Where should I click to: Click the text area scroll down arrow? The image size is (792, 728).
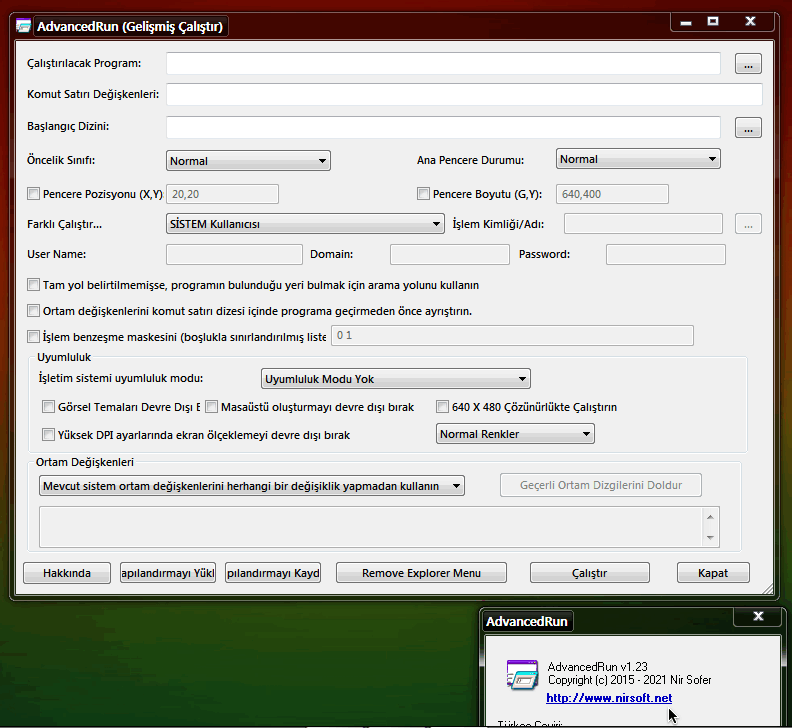point(710,538)
